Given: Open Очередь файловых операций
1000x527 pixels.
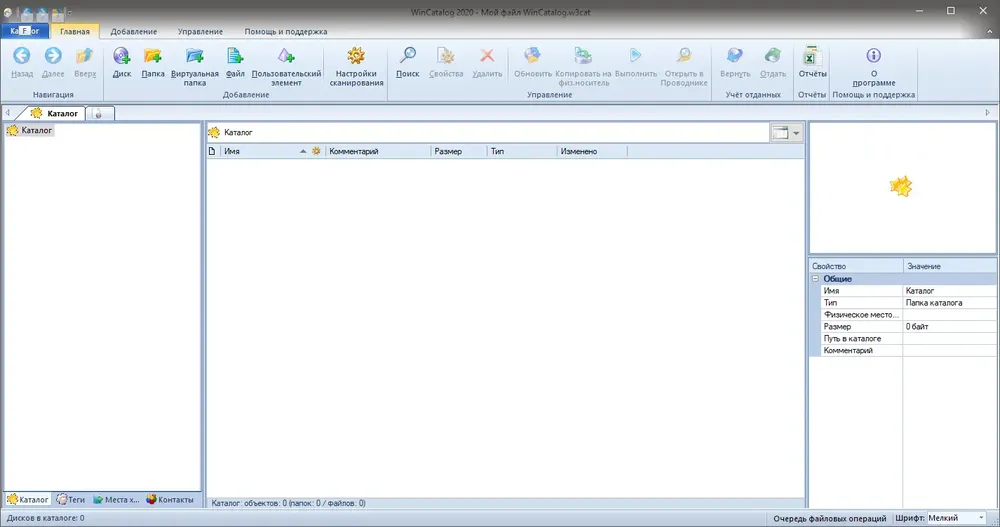Looking at the screenshot, I should point(830,518).
